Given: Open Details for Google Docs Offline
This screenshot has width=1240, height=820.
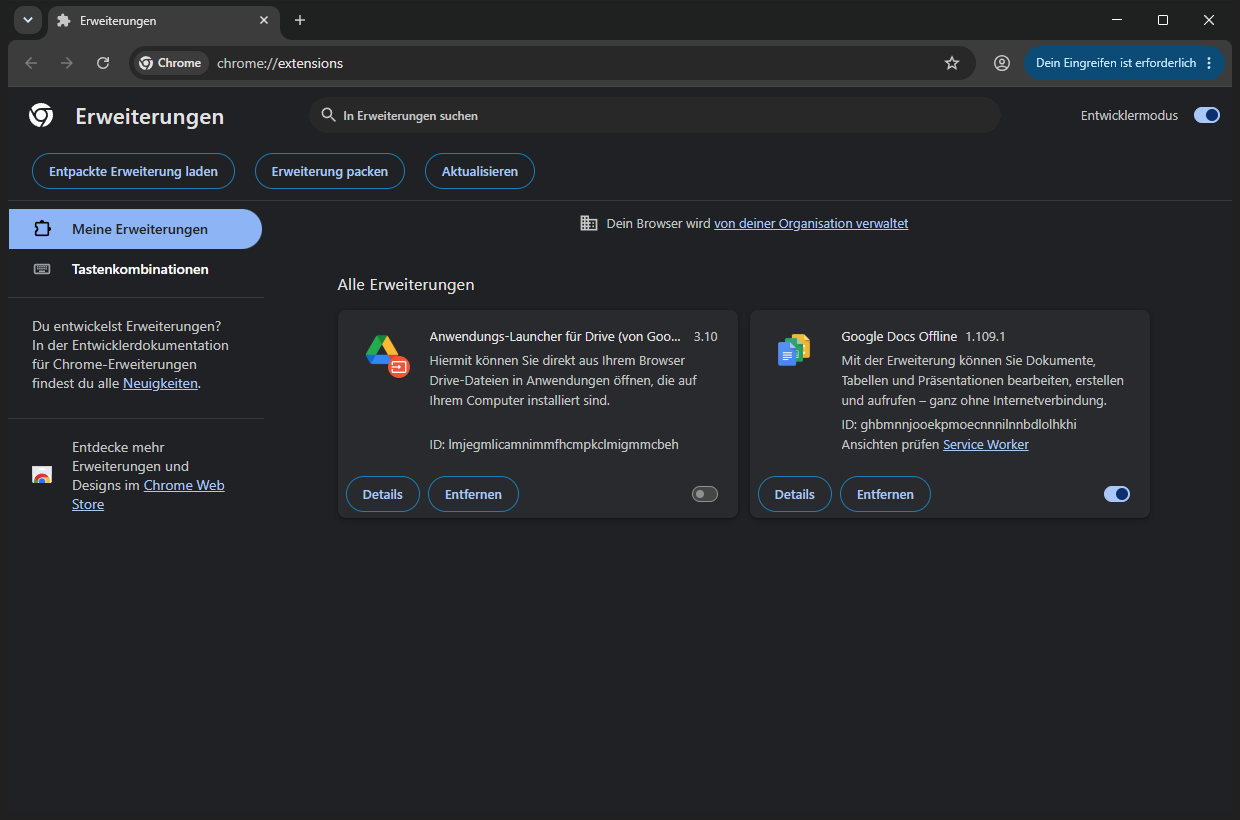Looking at the screenshot, I should [x=795, y=494].
